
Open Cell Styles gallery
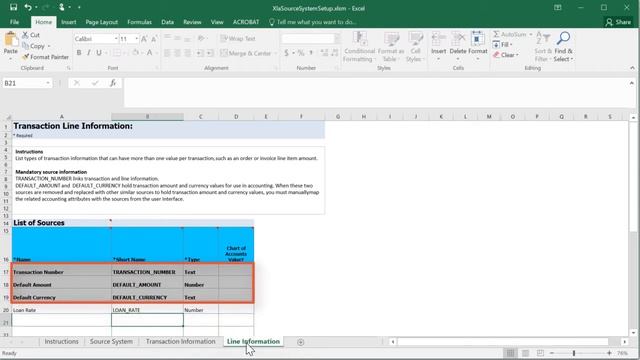pyautogui.click(x=415, y=47)
